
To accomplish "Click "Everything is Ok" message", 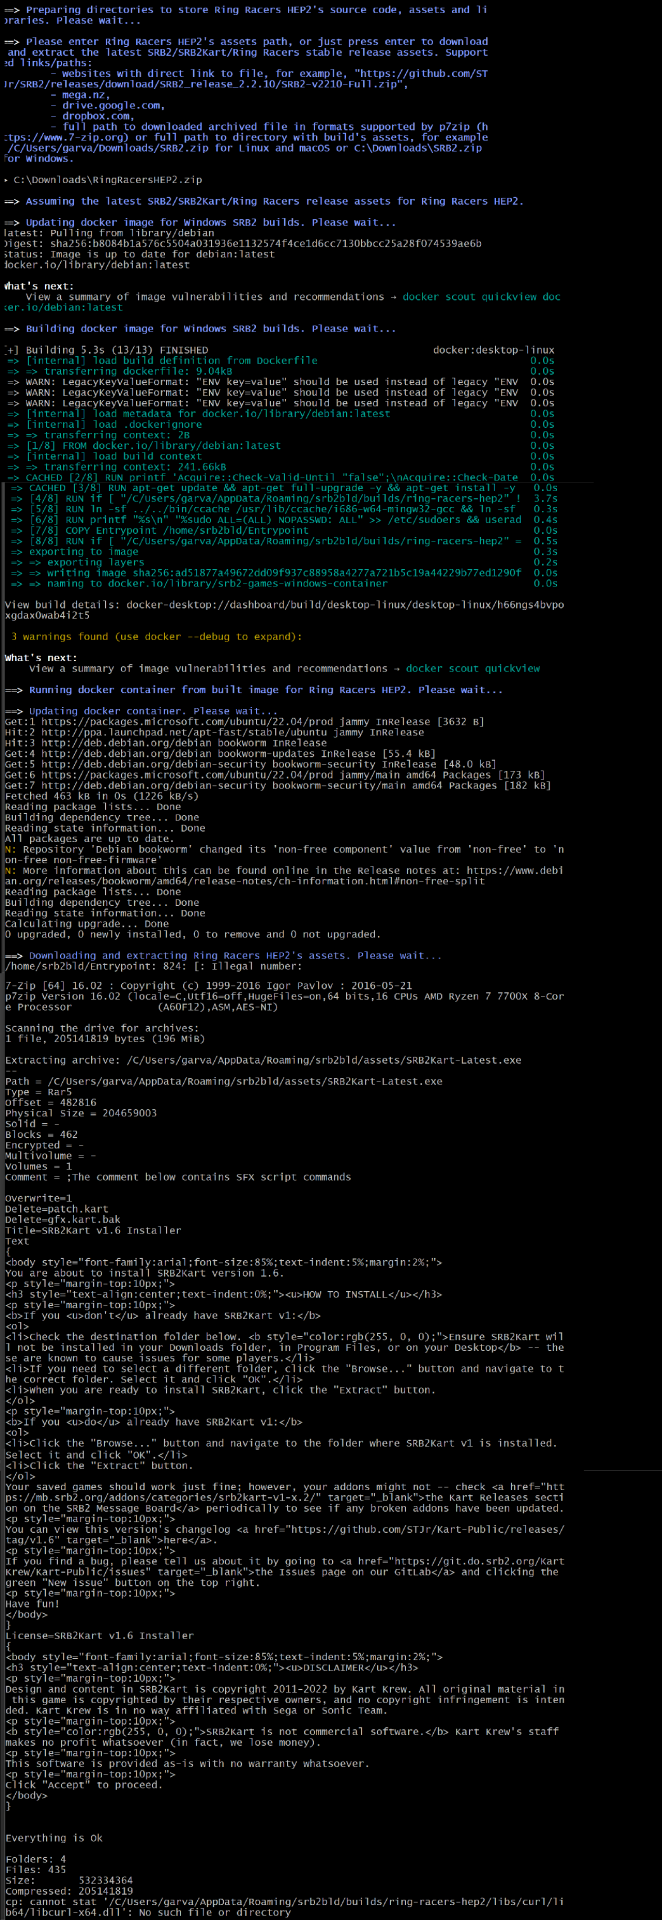I will 54,1837.
